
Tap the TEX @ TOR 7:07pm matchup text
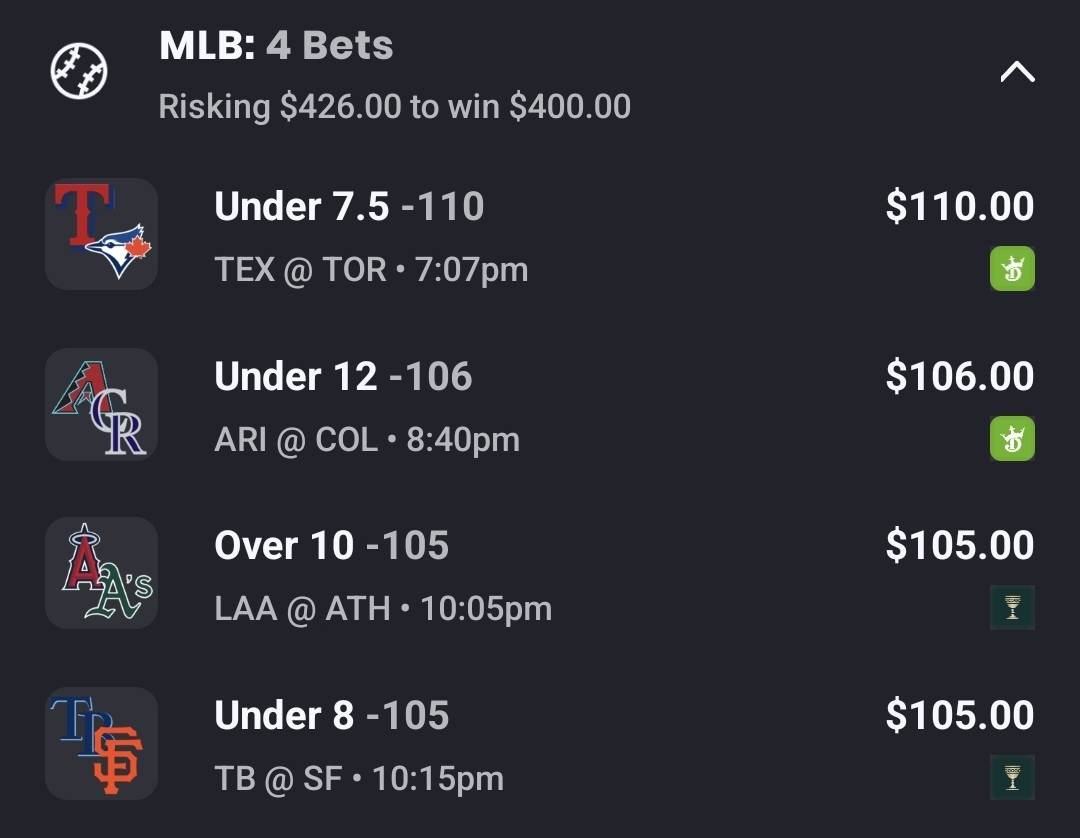tap(371, 270)
